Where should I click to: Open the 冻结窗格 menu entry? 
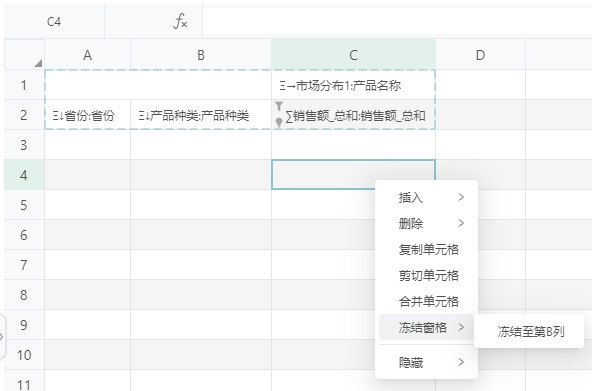tap(426, 327)
